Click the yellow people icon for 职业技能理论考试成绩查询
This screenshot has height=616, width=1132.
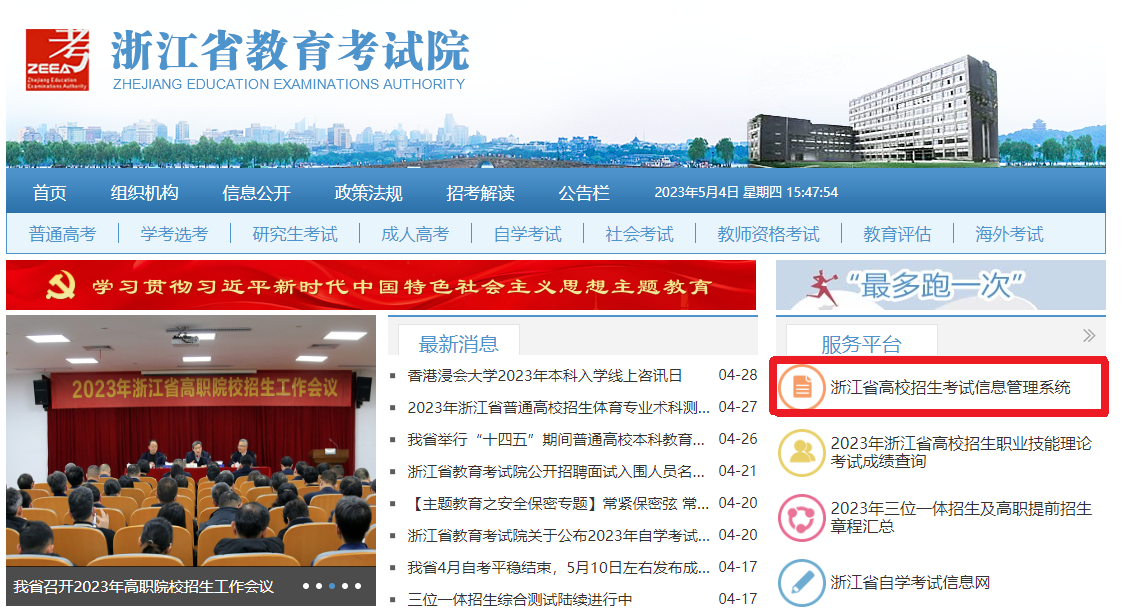coord(801,452)
